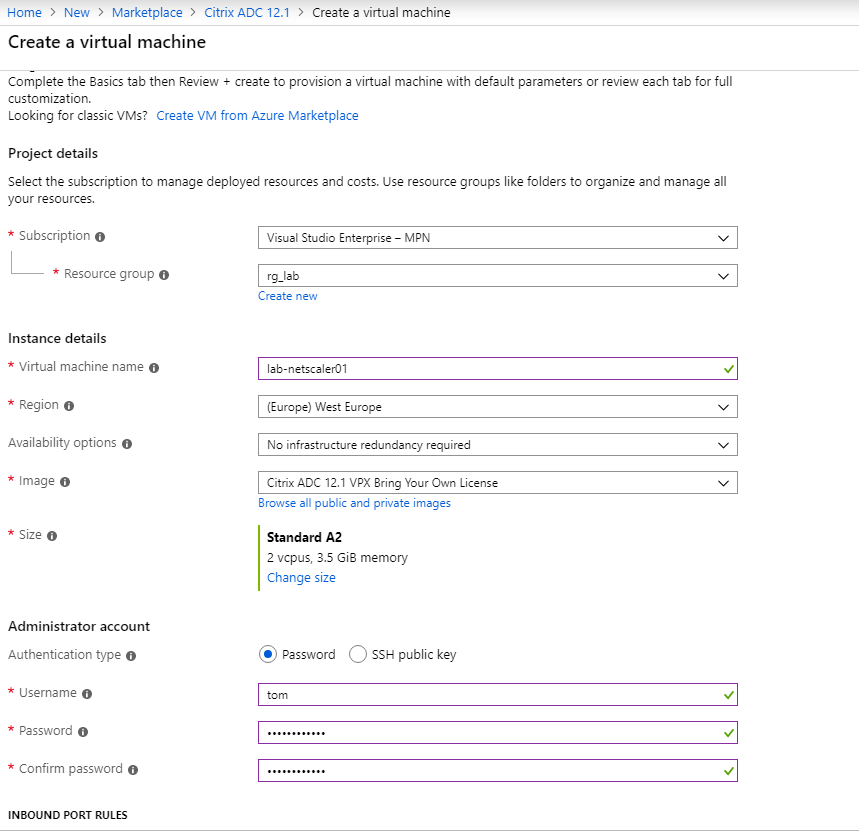
Task: Select the SSH public key radio button
Action: pyautogui.click(x=357, y=654)
